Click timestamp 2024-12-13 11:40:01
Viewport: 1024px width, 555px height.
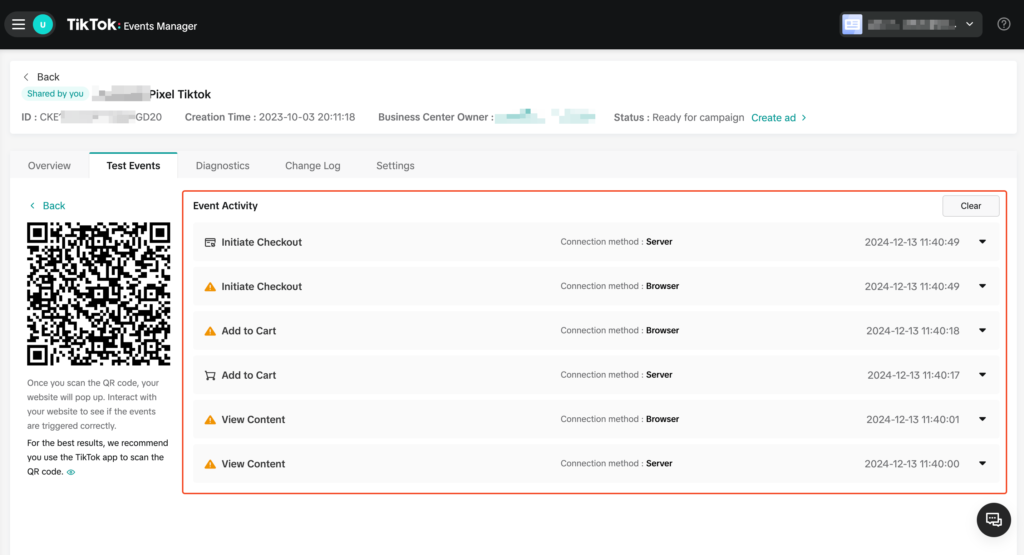tap(912, 420)
